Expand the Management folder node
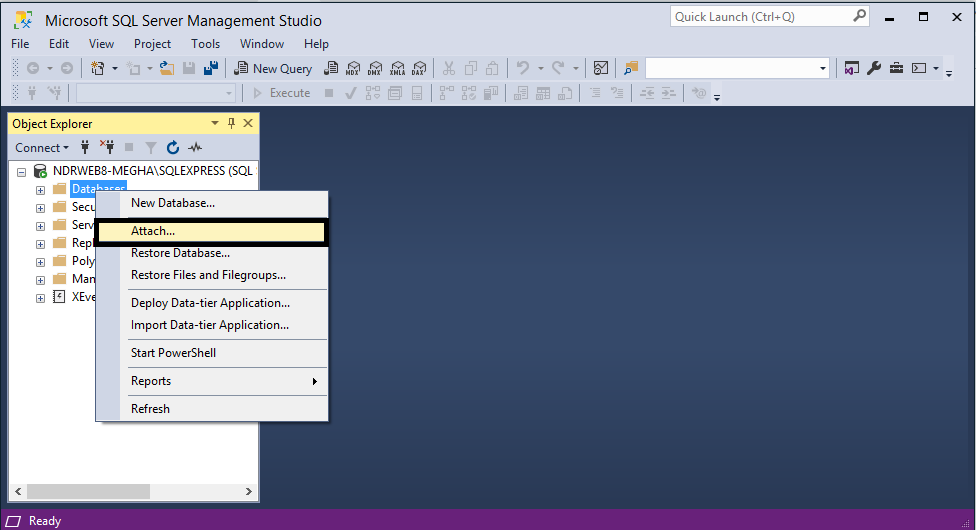Screen dimensions: 976x530 [x=40, y=280]
